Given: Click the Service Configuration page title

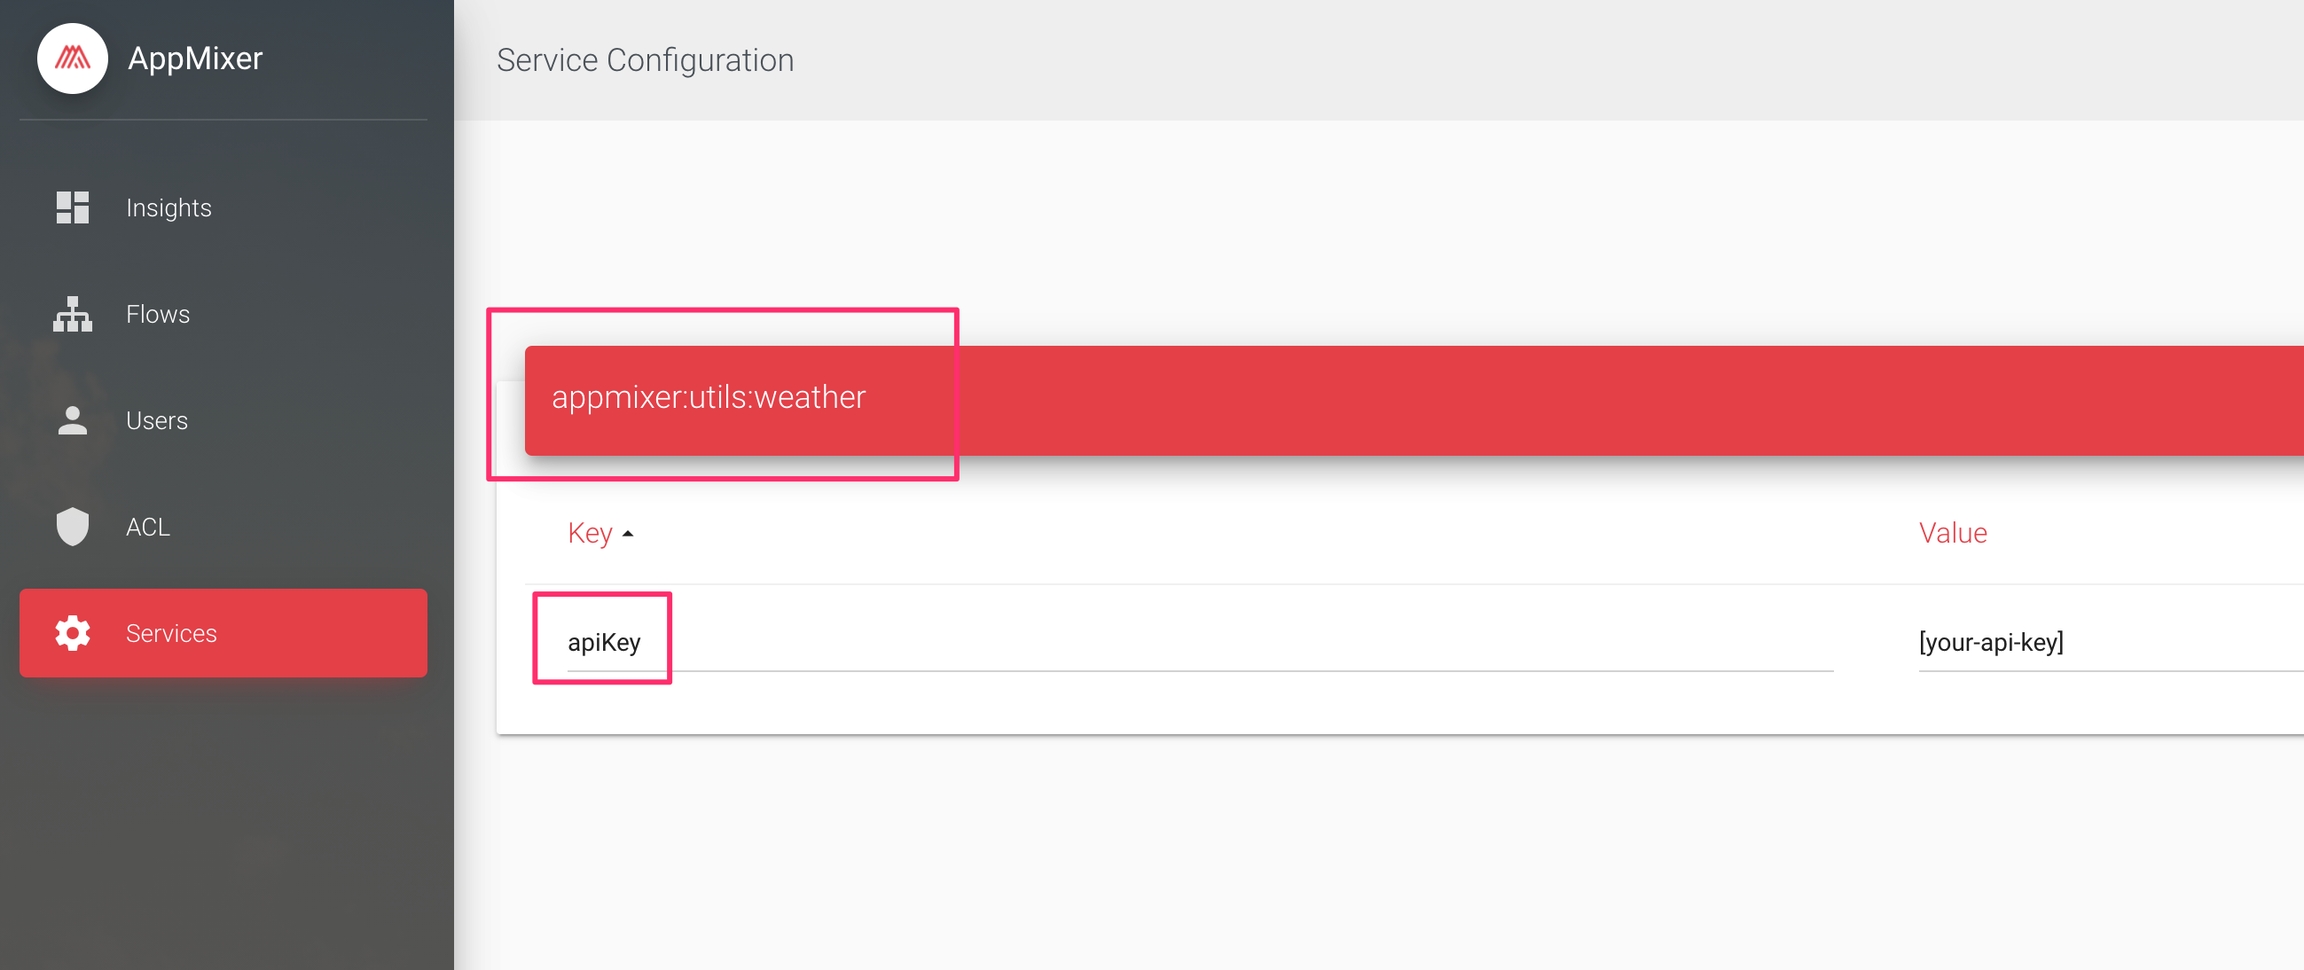Looking at the screenshot, I should [645, 60].
